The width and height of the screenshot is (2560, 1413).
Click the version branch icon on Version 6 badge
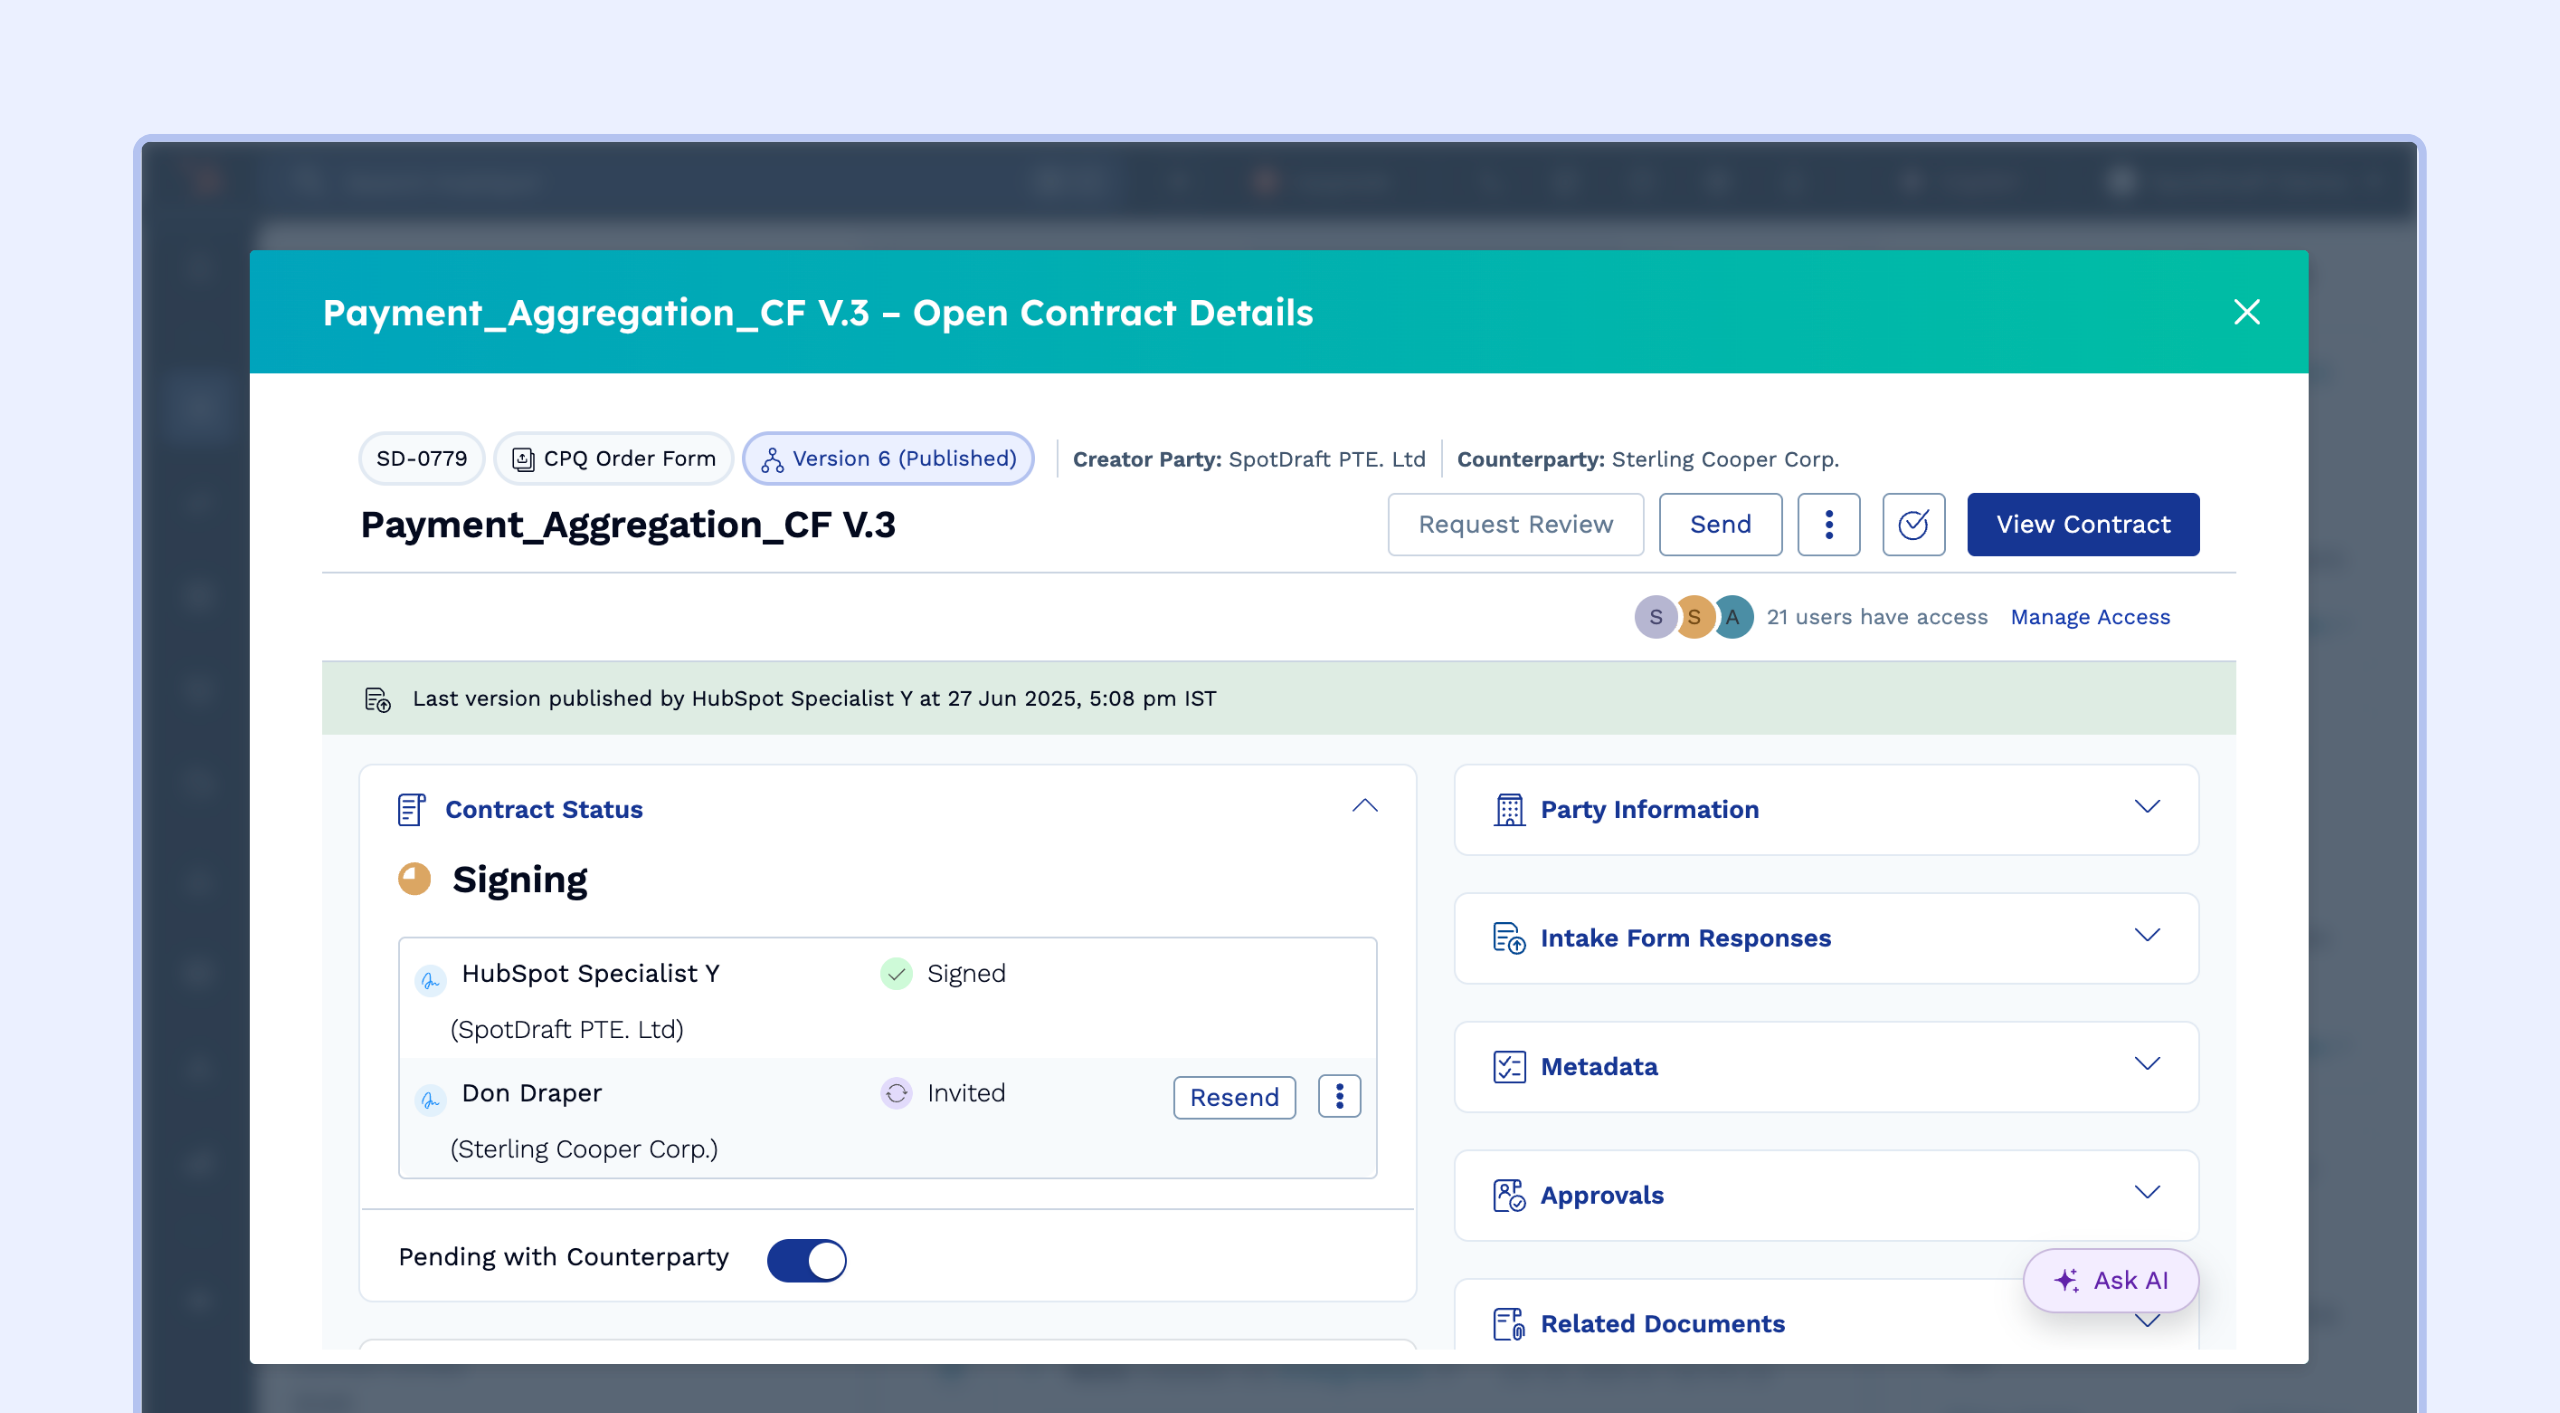pyautogui.click(x=770, y=458)
